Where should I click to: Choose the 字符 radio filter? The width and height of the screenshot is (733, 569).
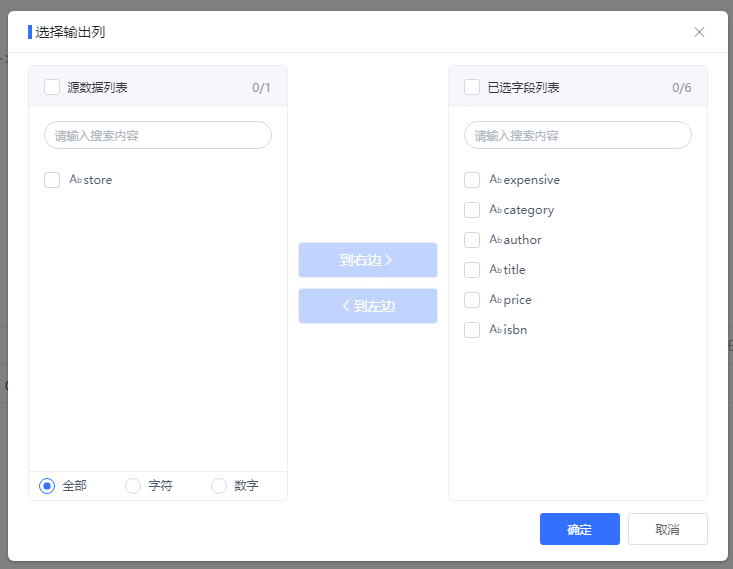tap(133, 486)
